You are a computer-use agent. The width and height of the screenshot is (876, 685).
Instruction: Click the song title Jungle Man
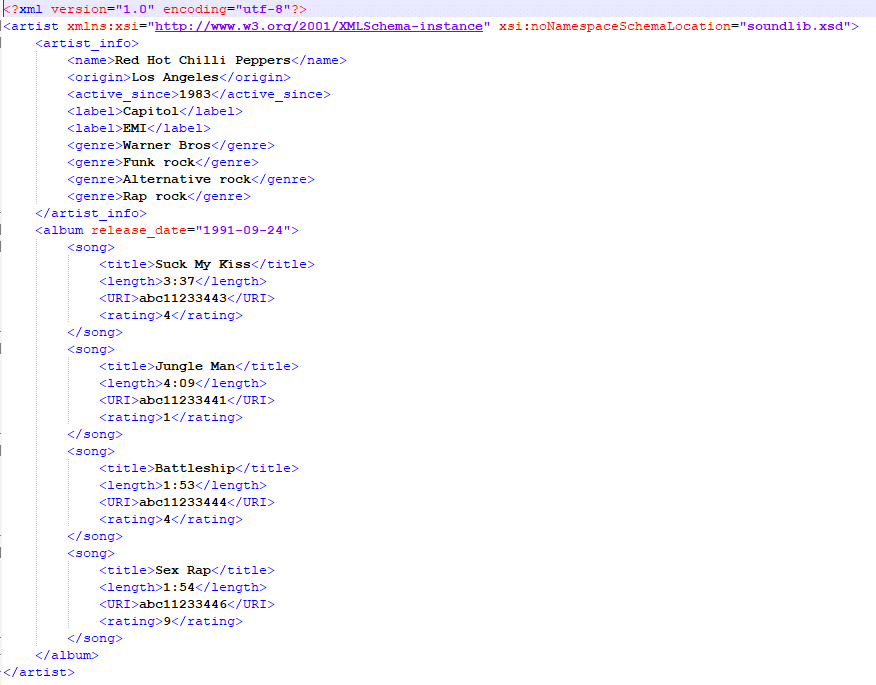coord(195,367)
